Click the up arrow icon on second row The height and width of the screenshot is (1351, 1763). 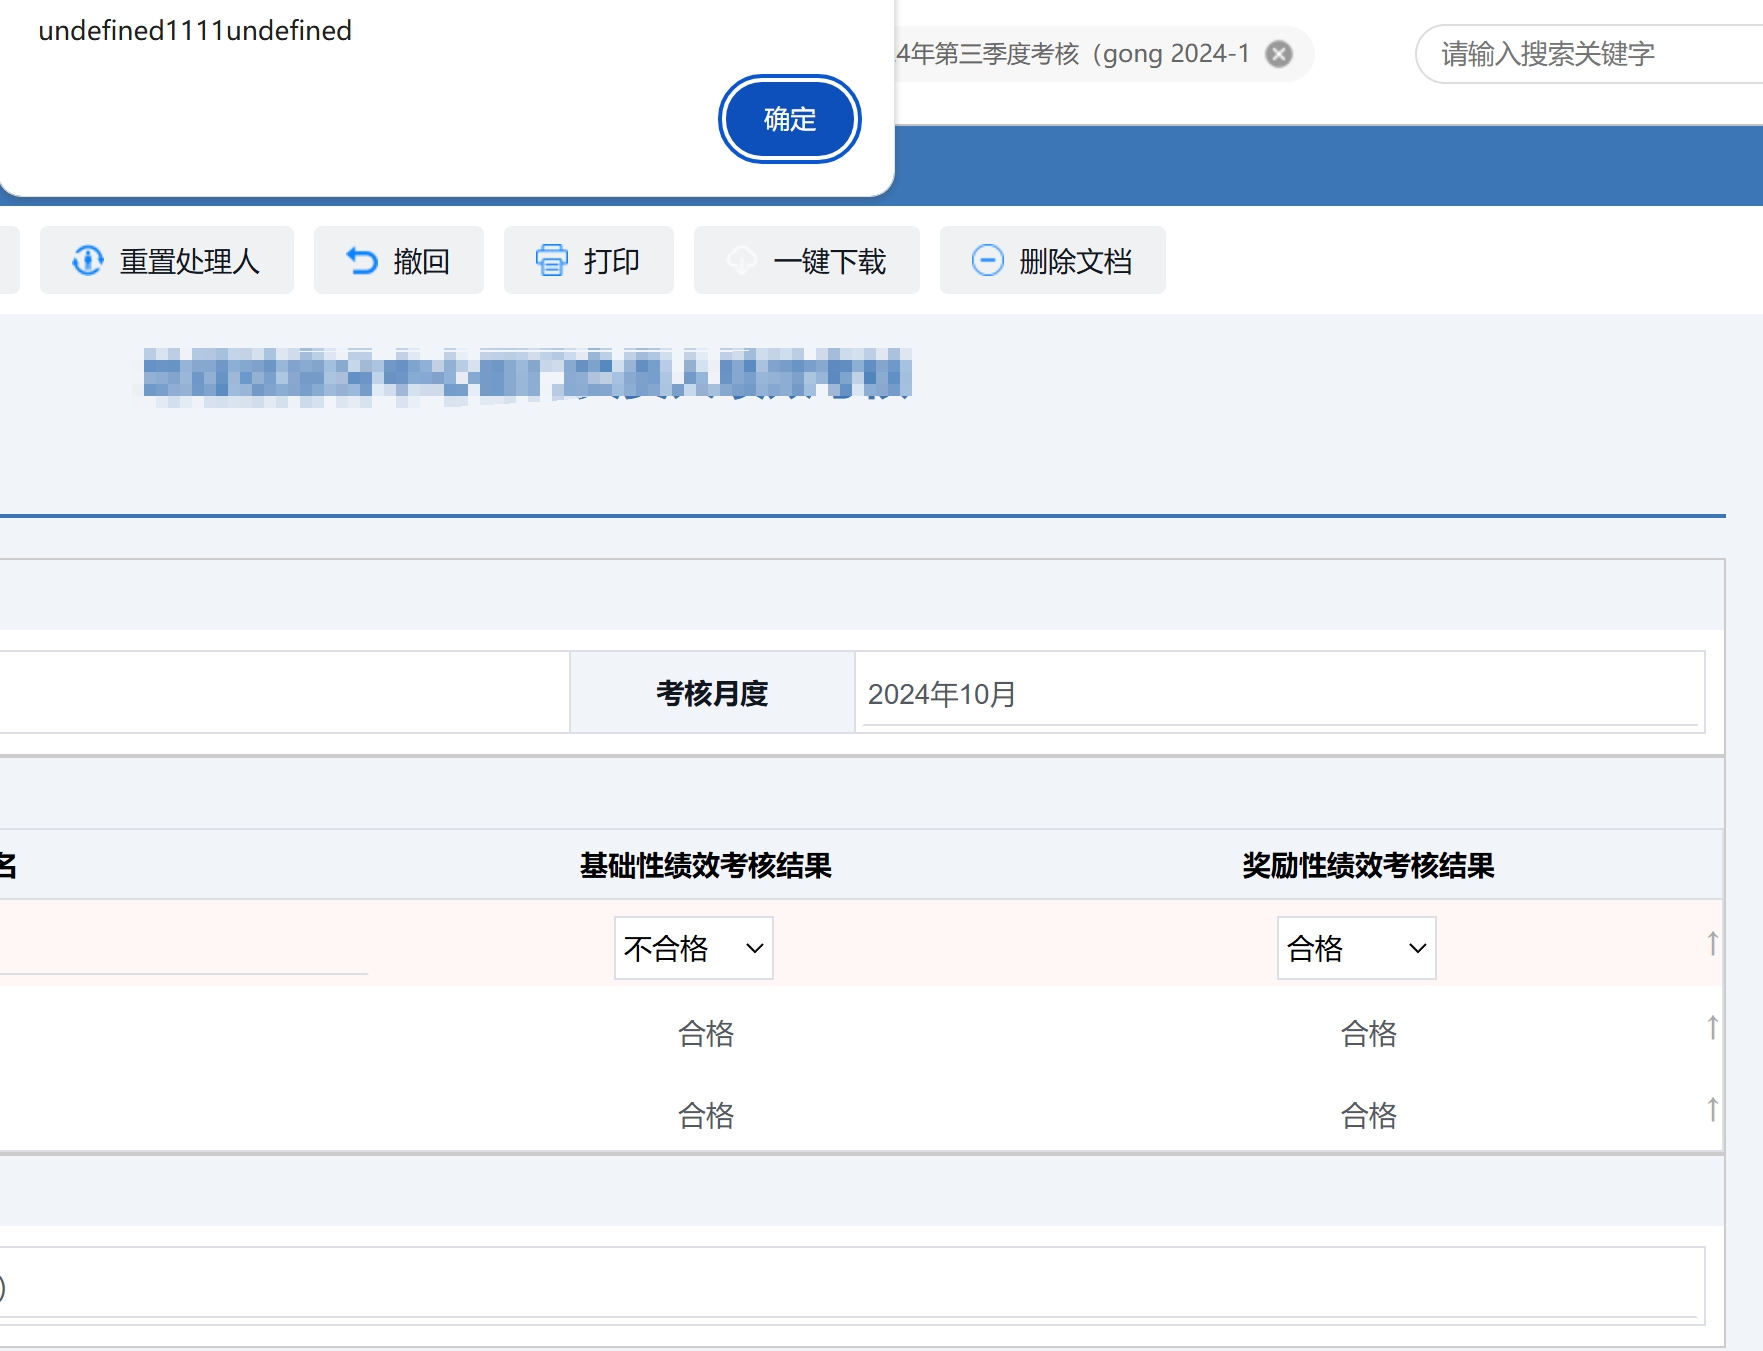click(1712, 1027)
